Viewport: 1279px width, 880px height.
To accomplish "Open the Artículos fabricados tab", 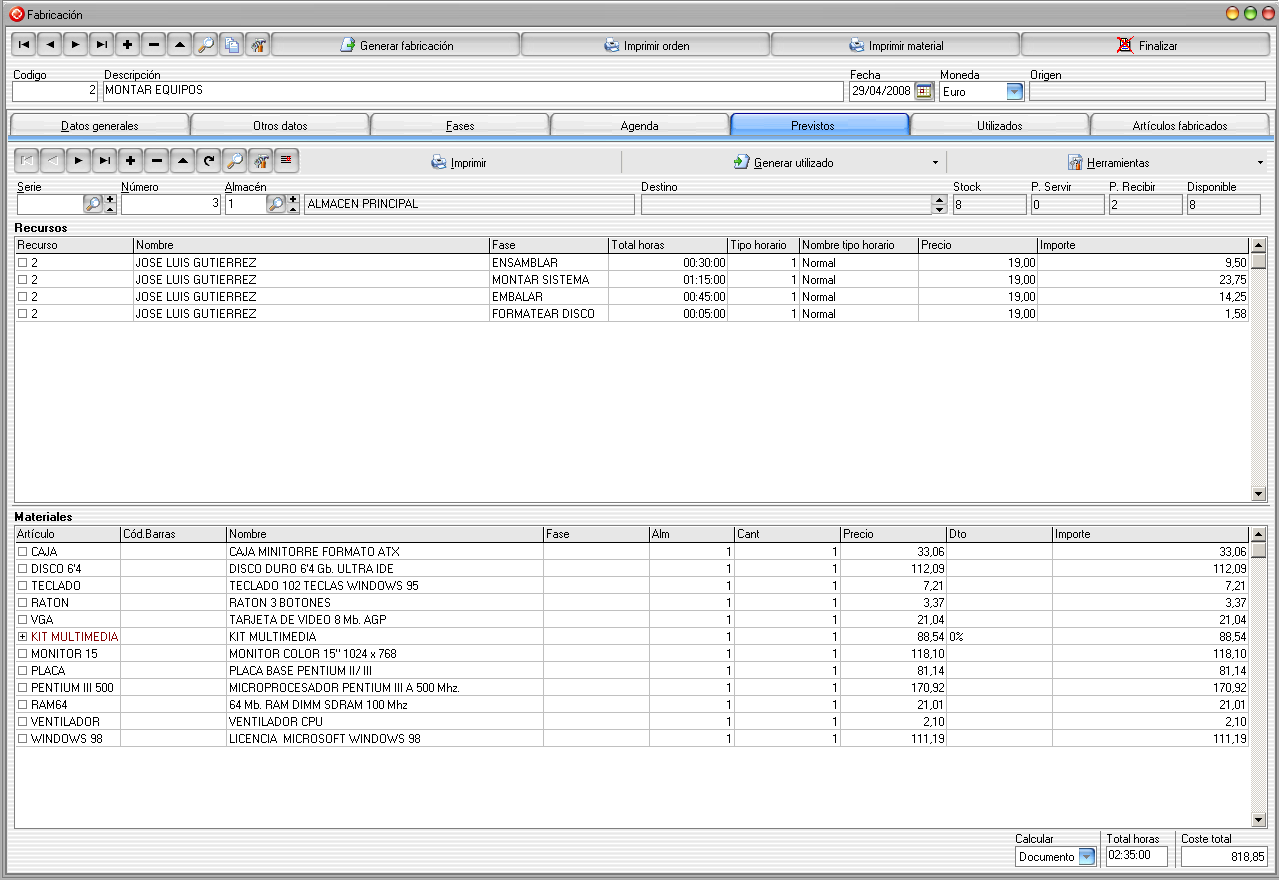I will point(1179,125).
